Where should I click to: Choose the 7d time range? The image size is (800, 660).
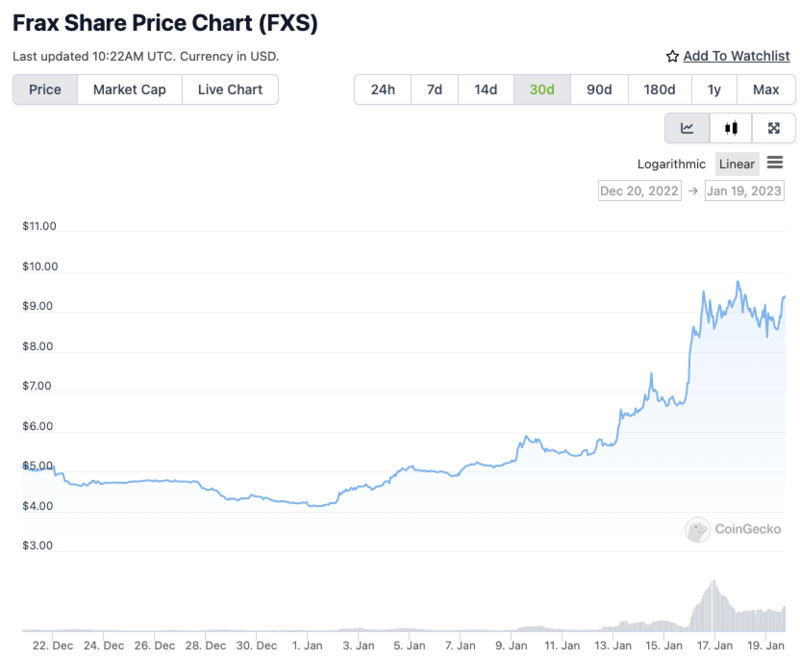point(434,89)
